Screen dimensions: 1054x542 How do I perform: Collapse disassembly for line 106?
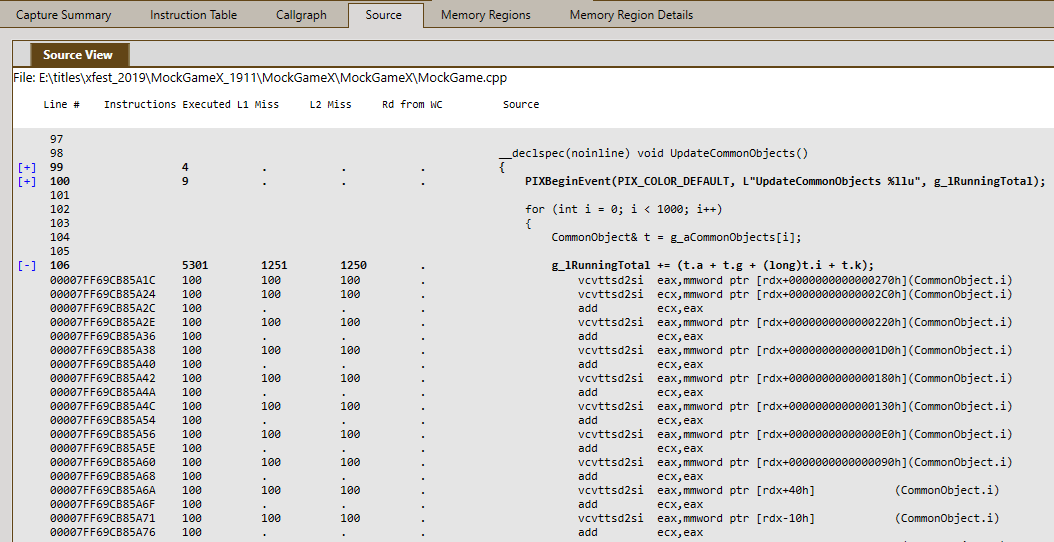click(26, 266)
